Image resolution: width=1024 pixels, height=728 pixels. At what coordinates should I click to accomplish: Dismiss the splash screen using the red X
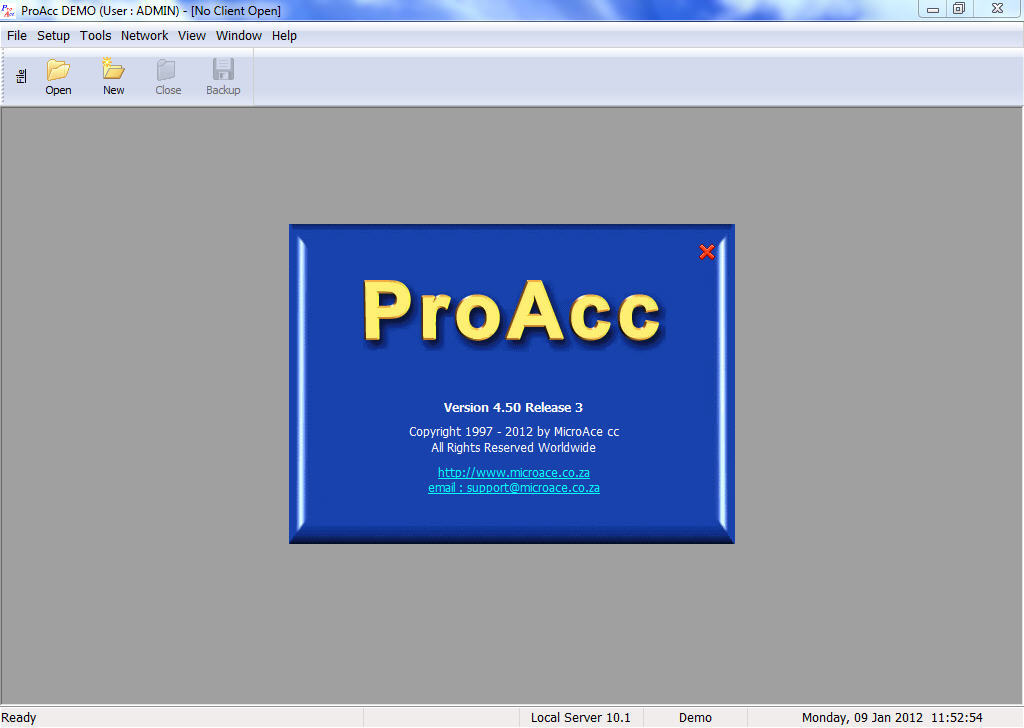pos(707,252)
